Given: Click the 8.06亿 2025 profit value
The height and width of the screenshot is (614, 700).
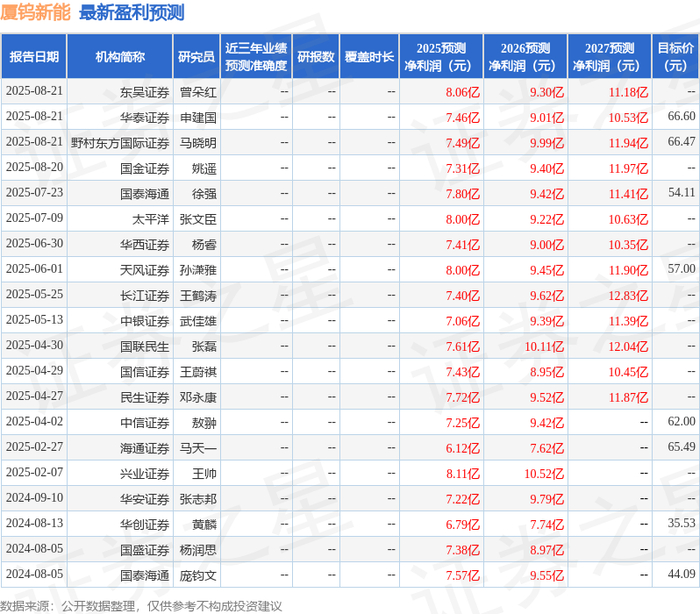Looking at the screenshot, I should pyautogui.click(x=462, y=92).
